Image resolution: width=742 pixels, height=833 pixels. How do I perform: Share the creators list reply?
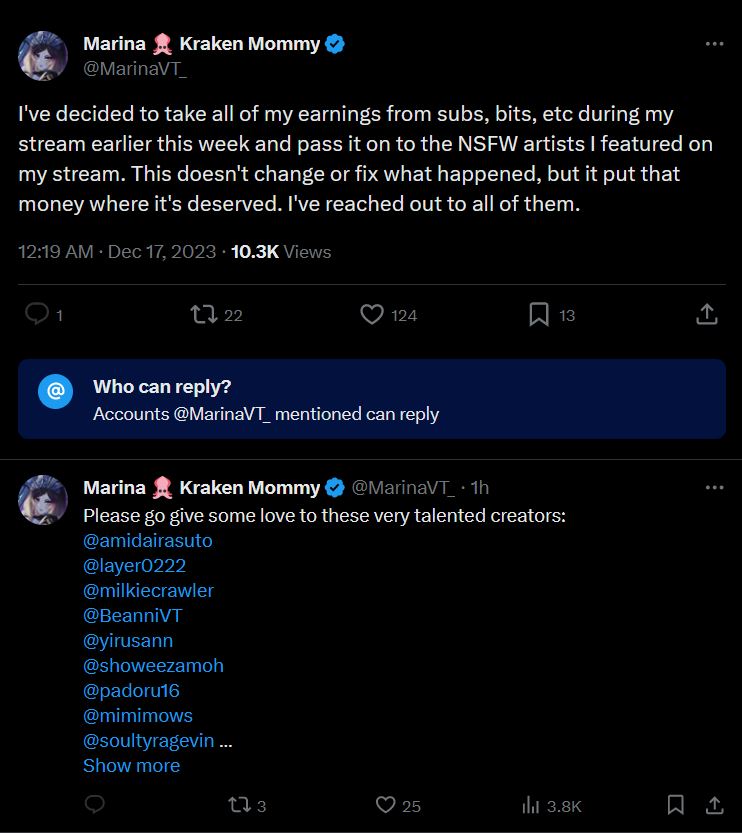714,805
